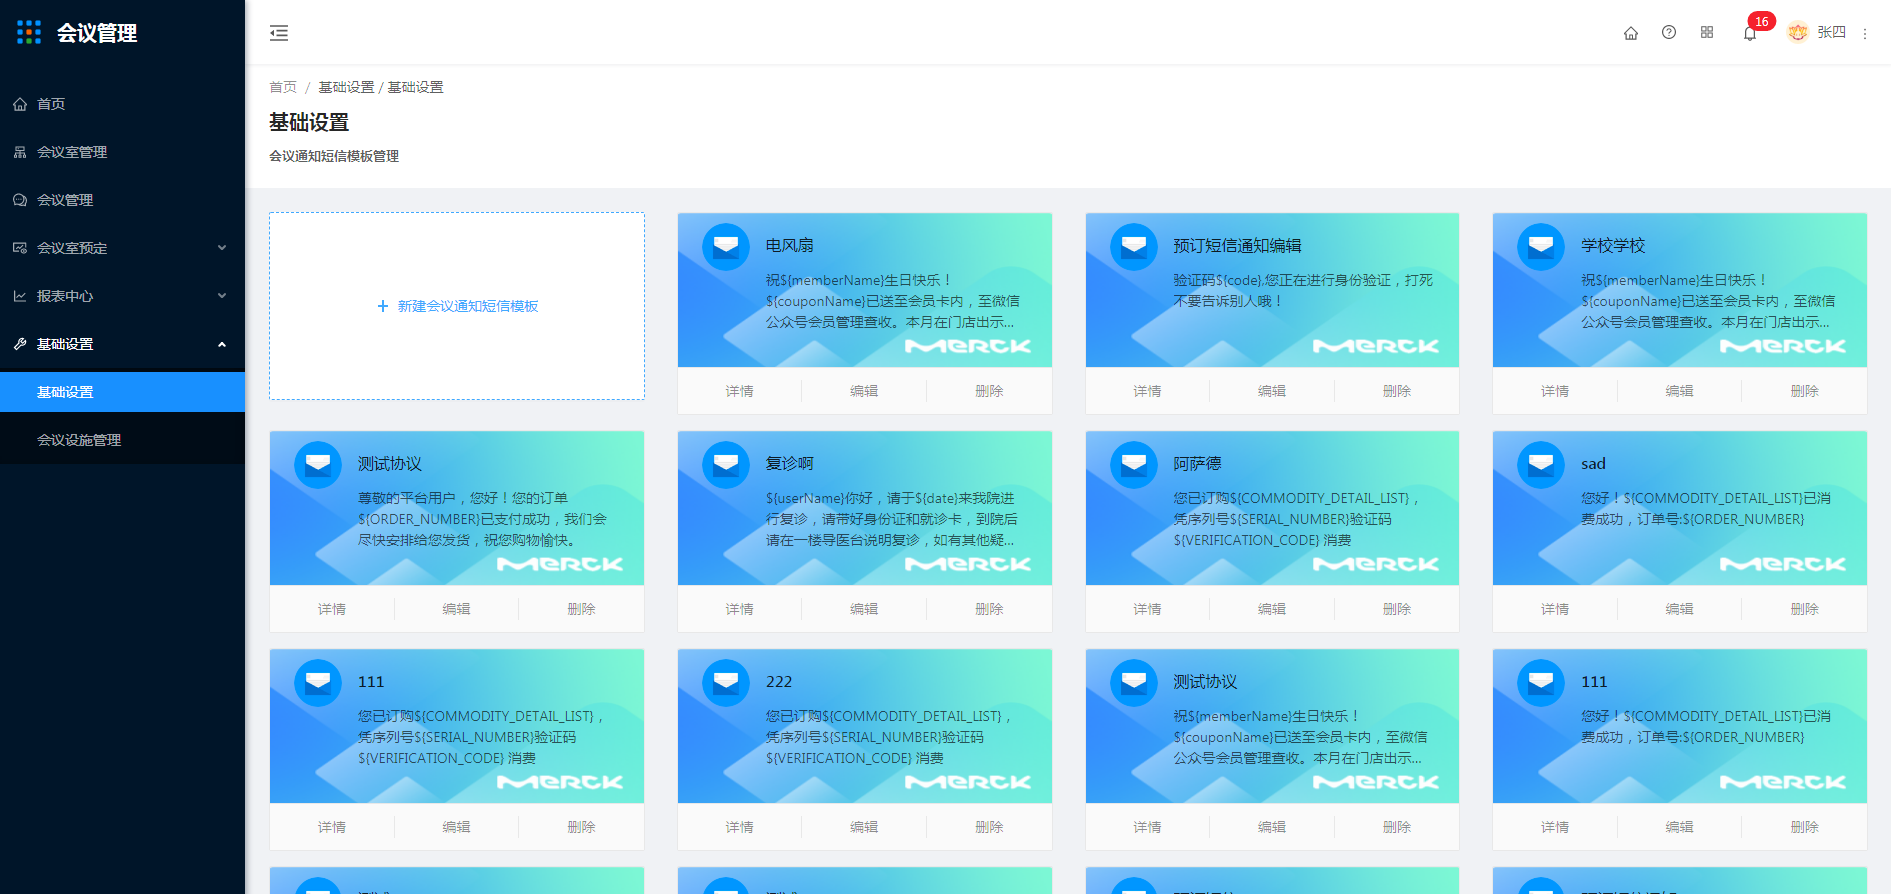Screen dimensions: 1891x894
Task: Open the vertical more options menu
Action: point(1865,33)
